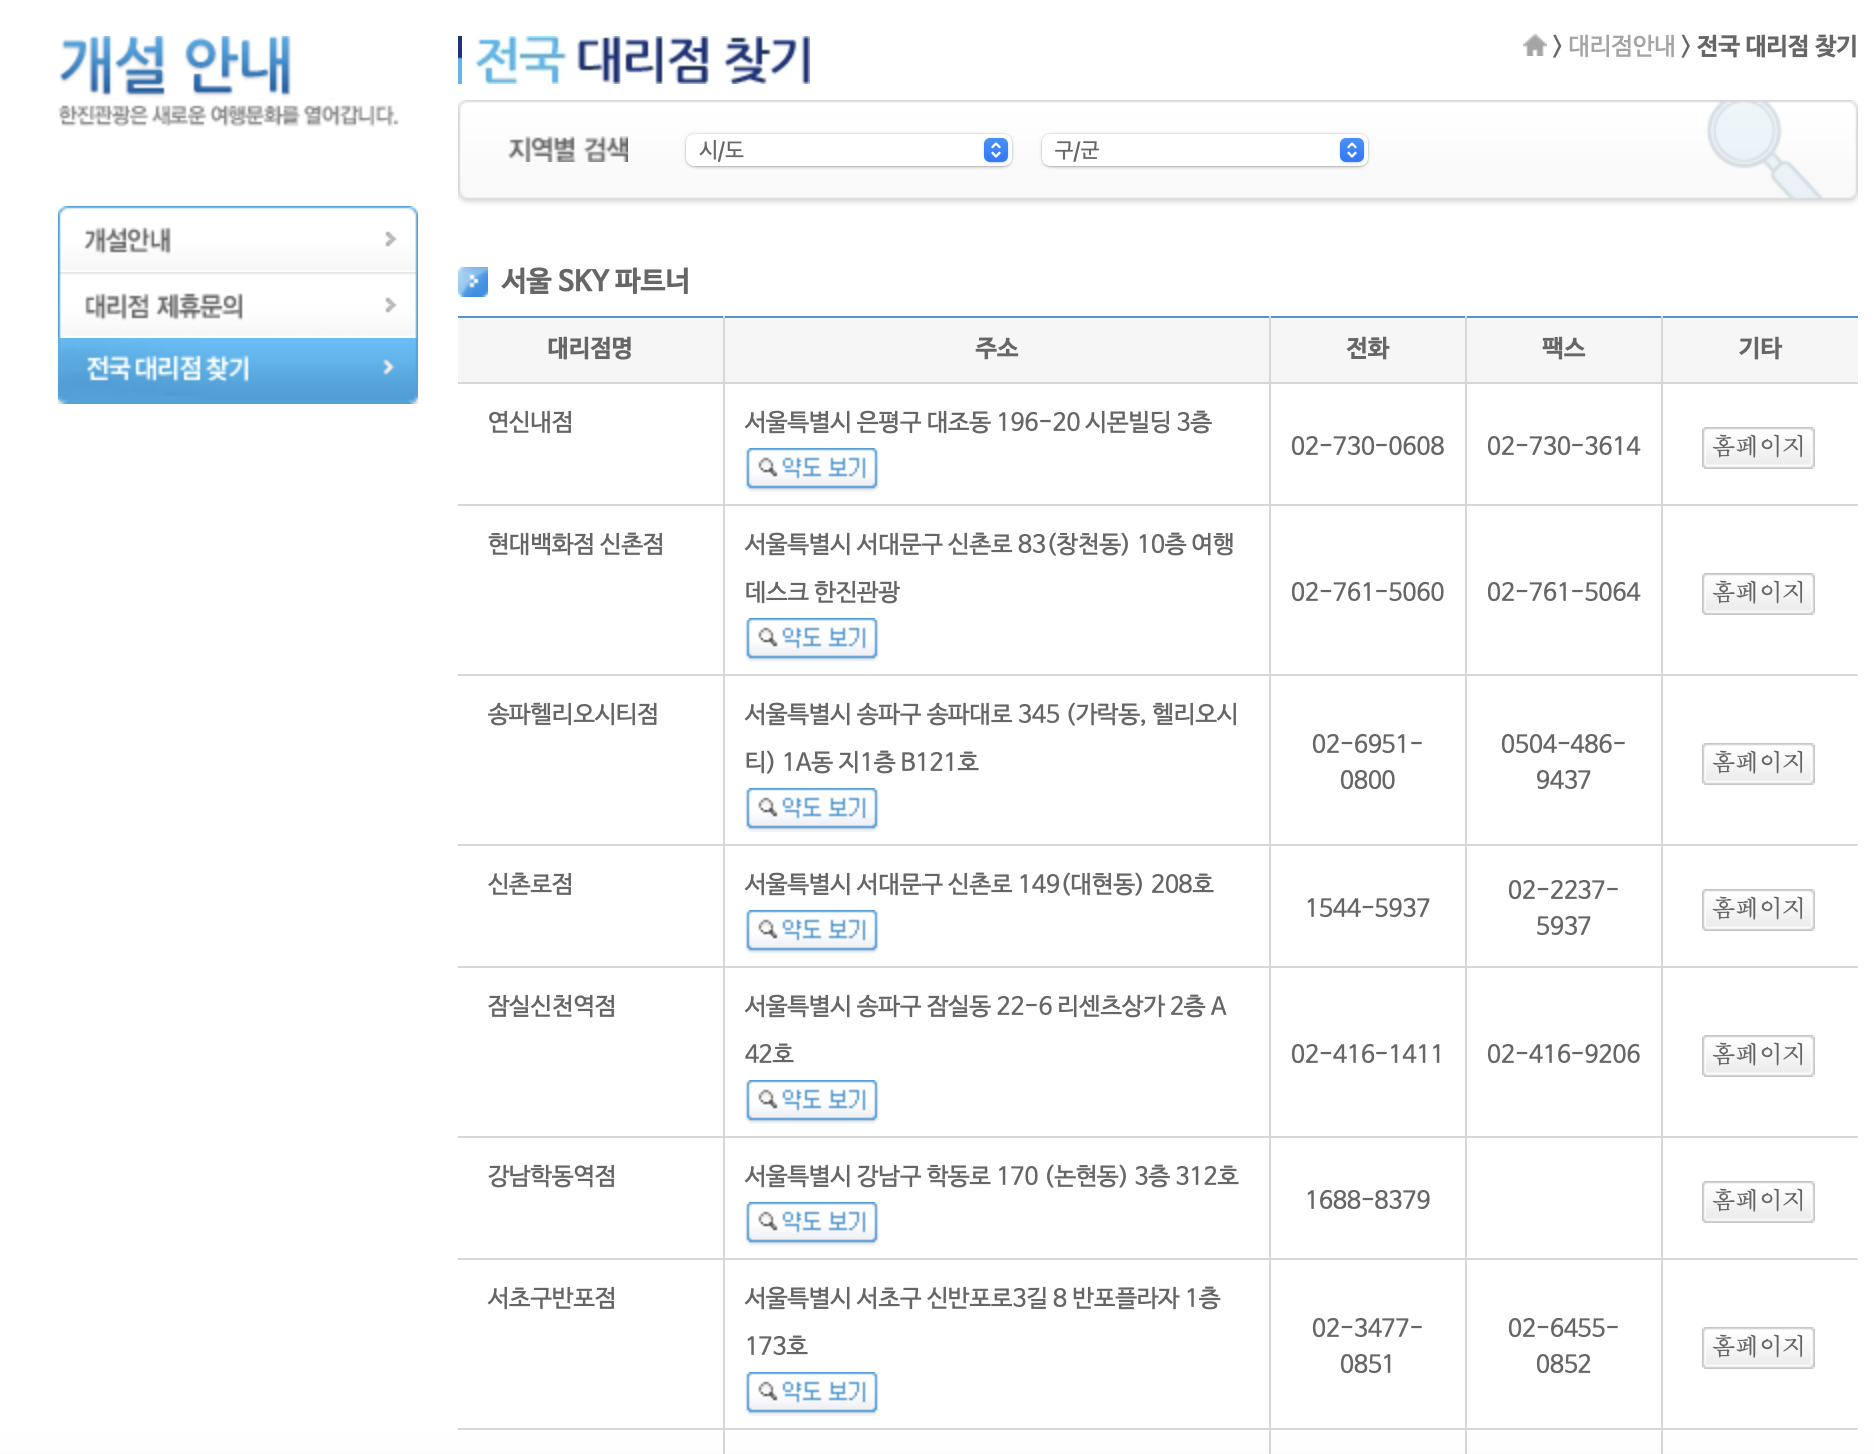View map for 강남학동역점
Viewport: 1874px width, 1454px height.
coord(812,1222)
